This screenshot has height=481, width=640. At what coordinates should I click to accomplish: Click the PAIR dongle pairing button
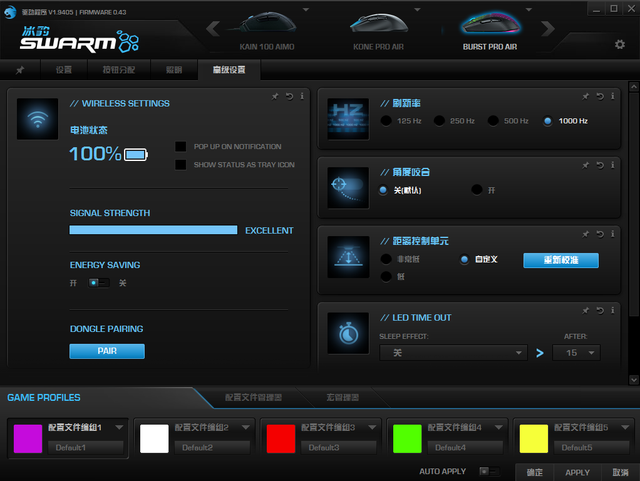107,351
